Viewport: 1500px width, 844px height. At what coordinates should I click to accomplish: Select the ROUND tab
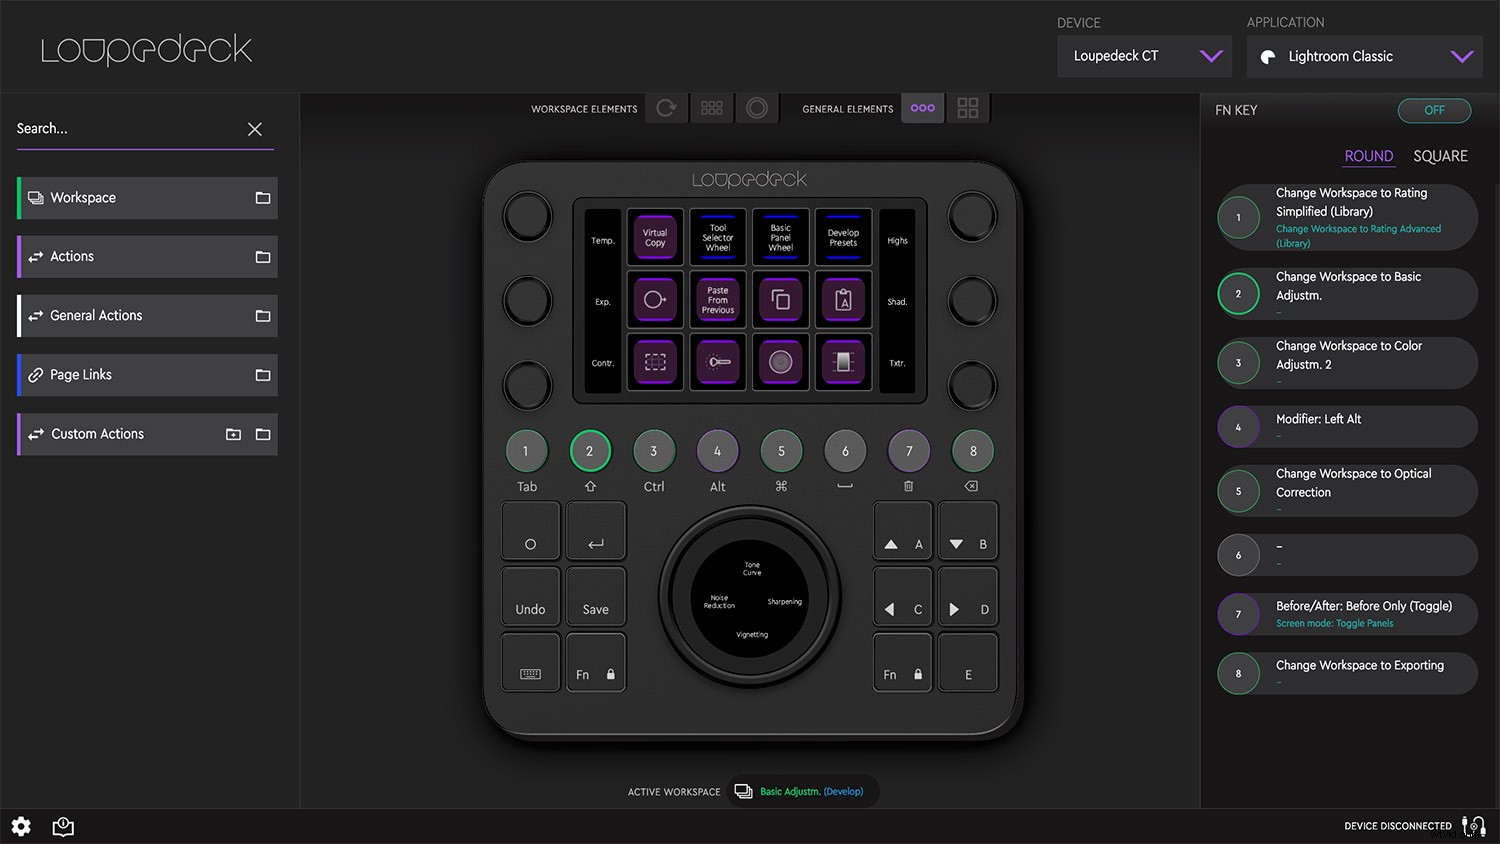(x=1368, y=156)
